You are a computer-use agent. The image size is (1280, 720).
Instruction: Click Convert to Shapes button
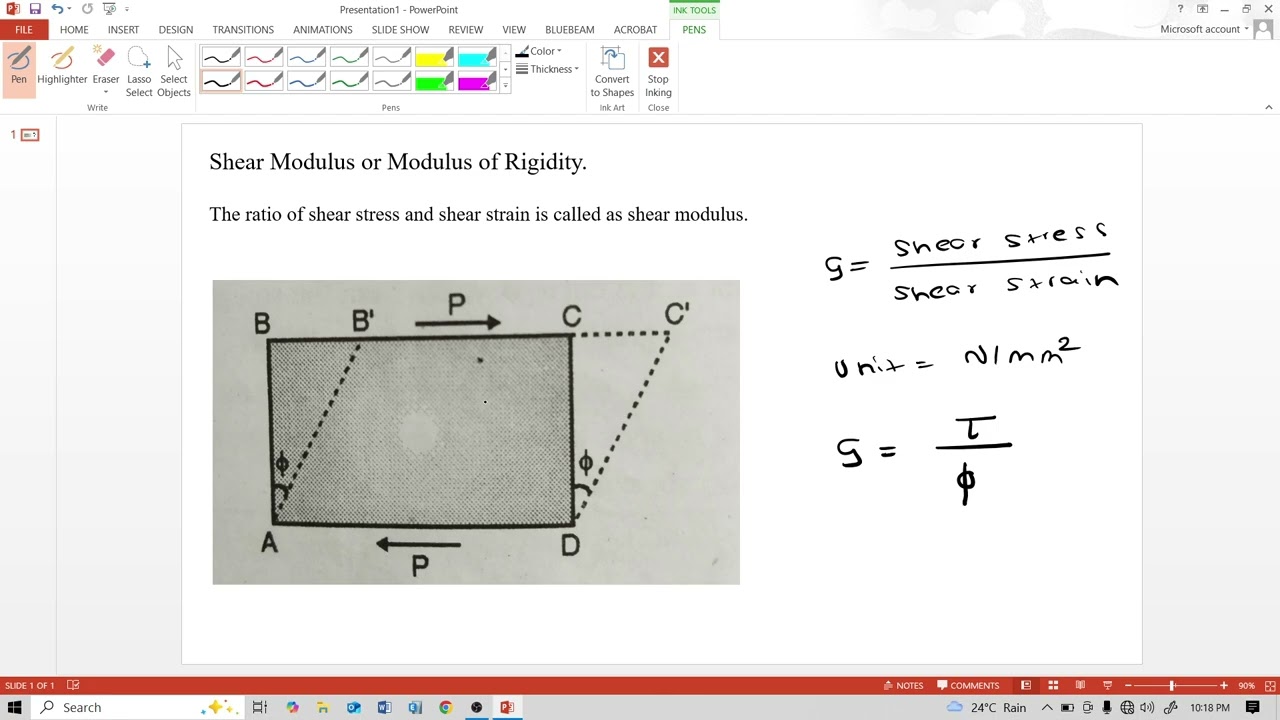[612, 71]
